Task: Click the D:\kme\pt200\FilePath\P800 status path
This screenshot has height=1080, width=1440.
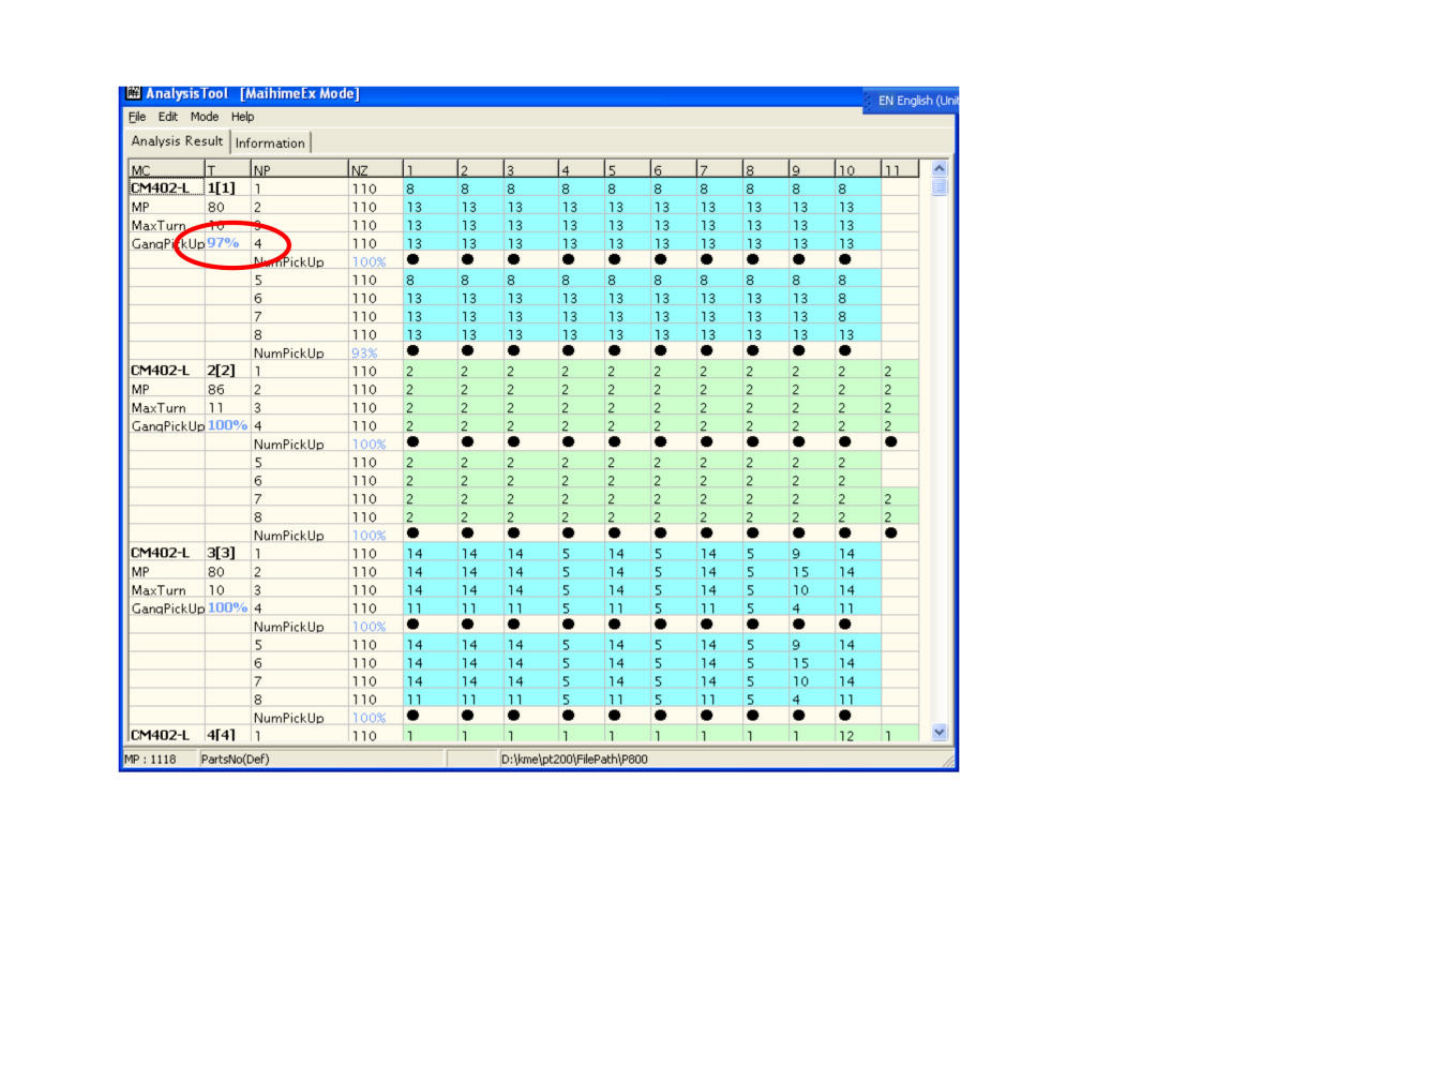Action: coord(574,759)
